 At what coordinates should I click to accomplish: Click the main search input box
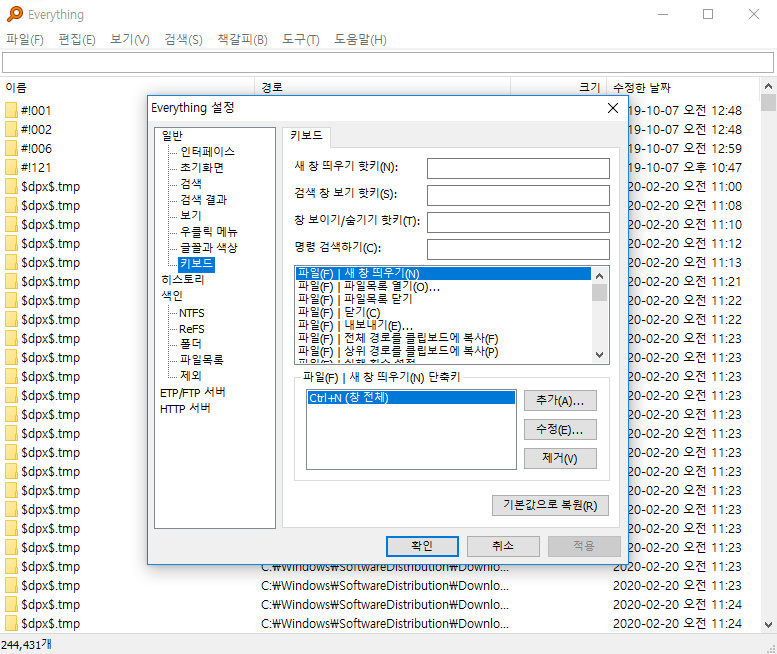pyautogui.click(x=388, y=63)
